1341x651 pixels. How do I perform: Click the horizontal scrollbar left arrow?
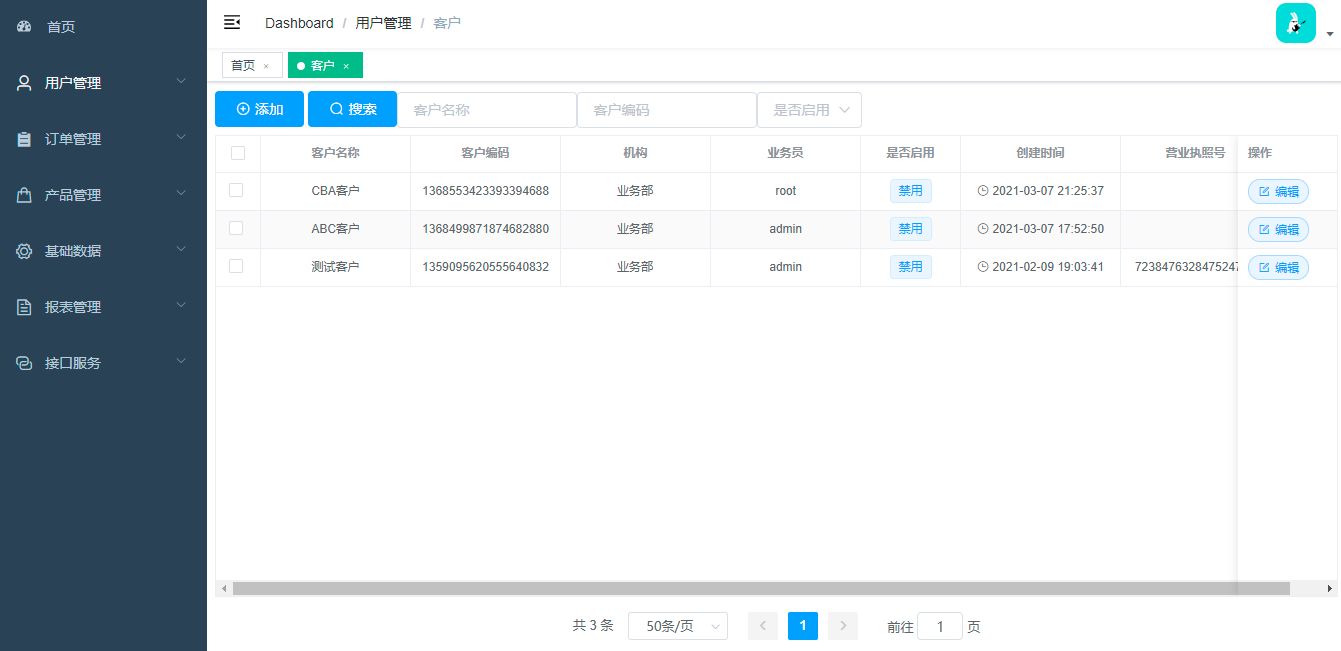(224, 589)
